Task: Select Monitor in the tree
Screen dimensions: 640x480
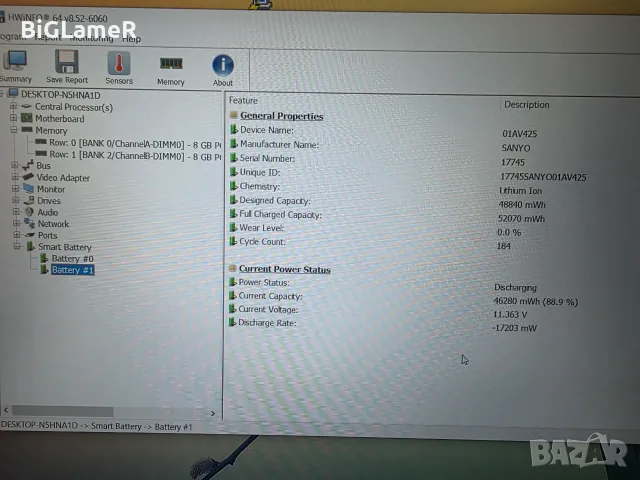Action: [51, 189]
